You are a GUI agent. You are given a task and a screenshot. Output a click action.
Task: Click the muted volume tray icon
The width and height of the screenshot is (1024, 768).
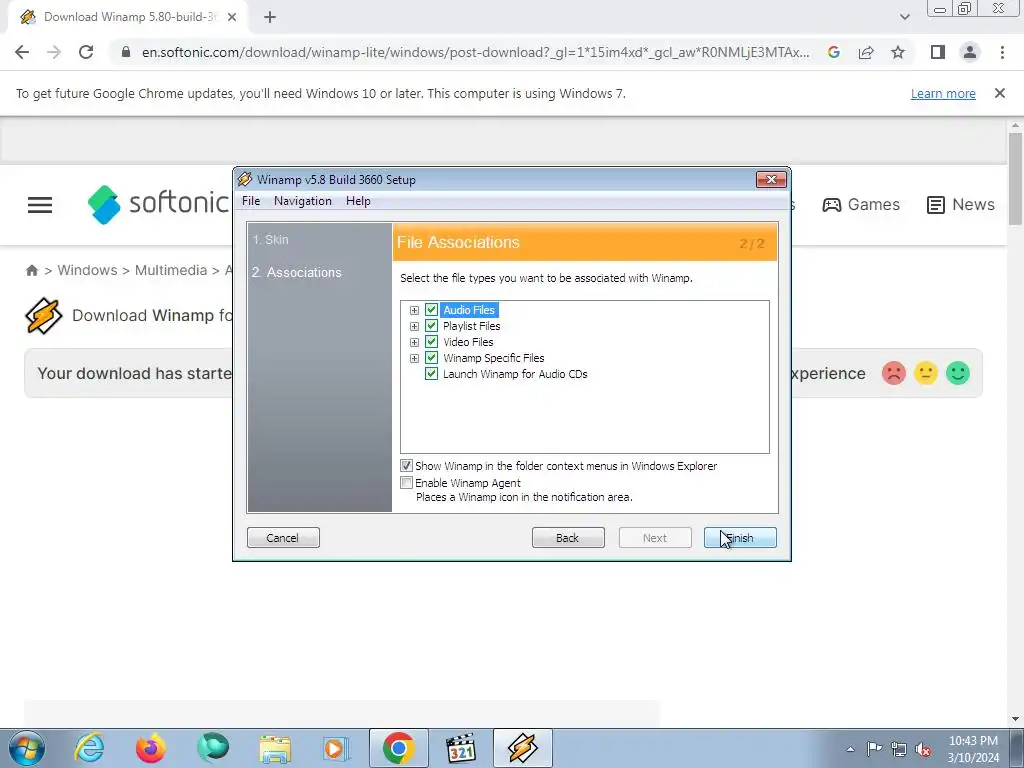(x=923, y=749)
